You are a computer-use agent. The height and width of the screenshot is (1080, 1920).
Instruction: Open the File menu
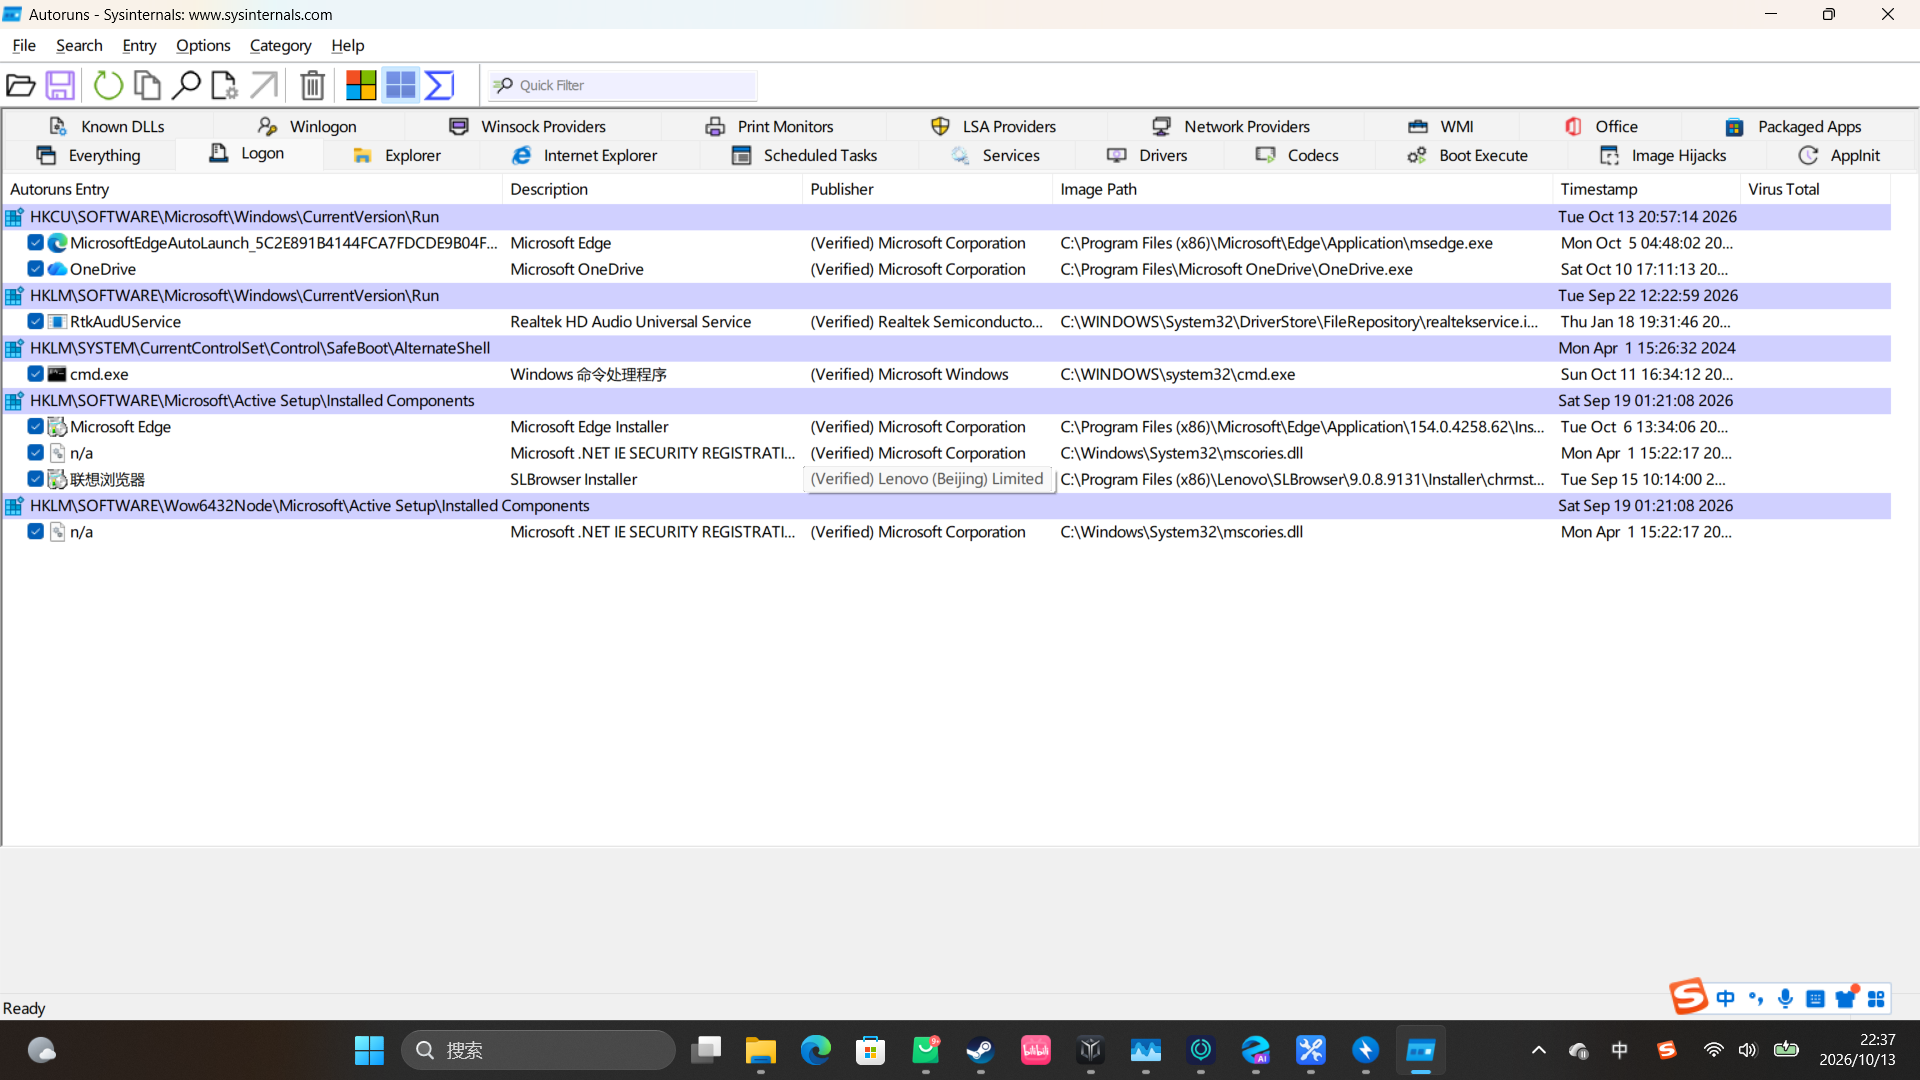click(x=24, y=45)
